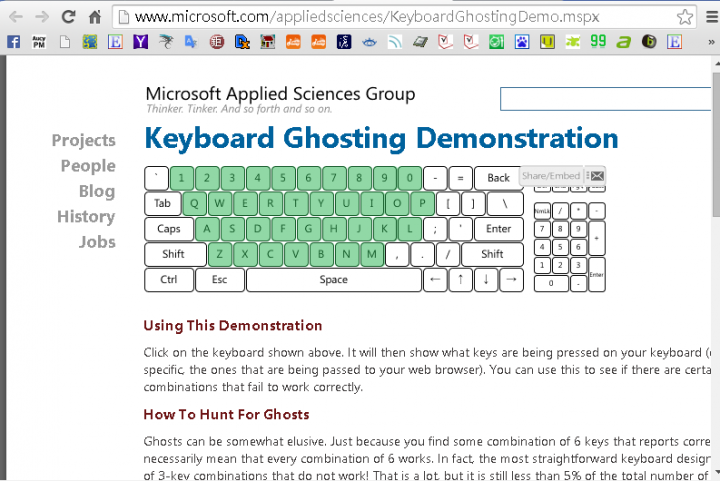The image size is (720, 481).
Task: Open the Jobs page
Action: pyautogui.click(x=97, y=242)
